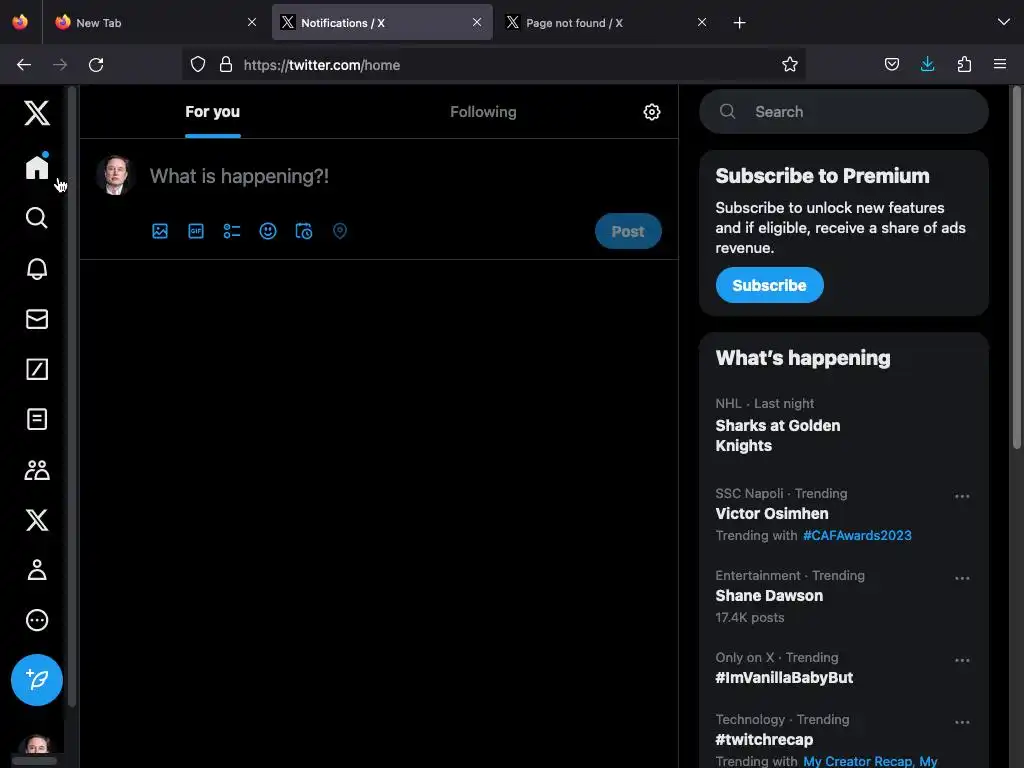The width and height of the screenshot is (1024, 768).
Task: Open more options for Victor Osimhen trend
Action: point(962,496)
